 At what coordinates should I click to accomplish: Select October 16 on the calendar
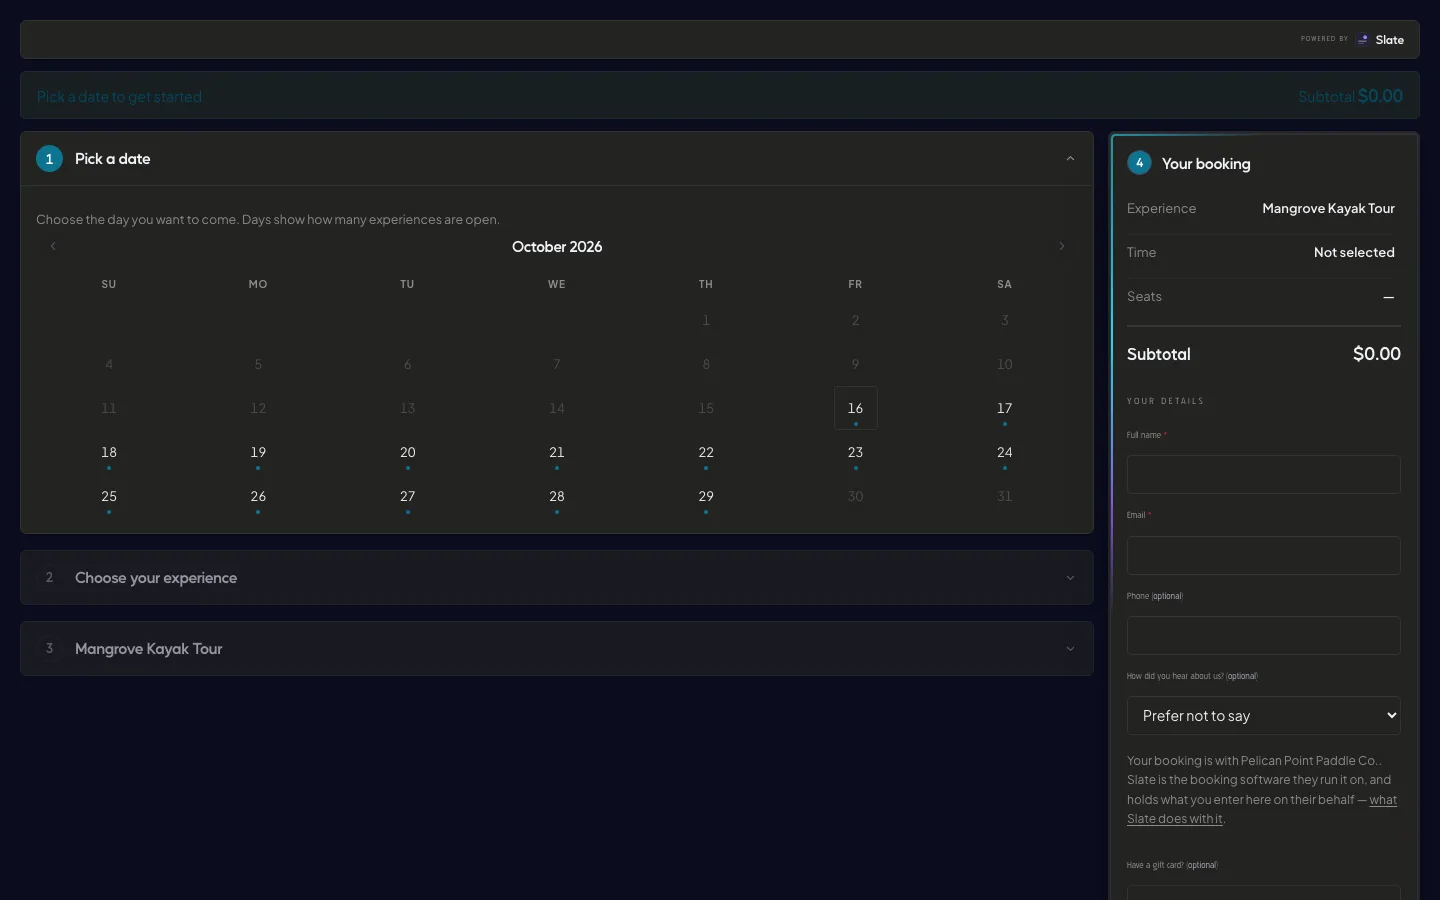(x=856, y=408)
